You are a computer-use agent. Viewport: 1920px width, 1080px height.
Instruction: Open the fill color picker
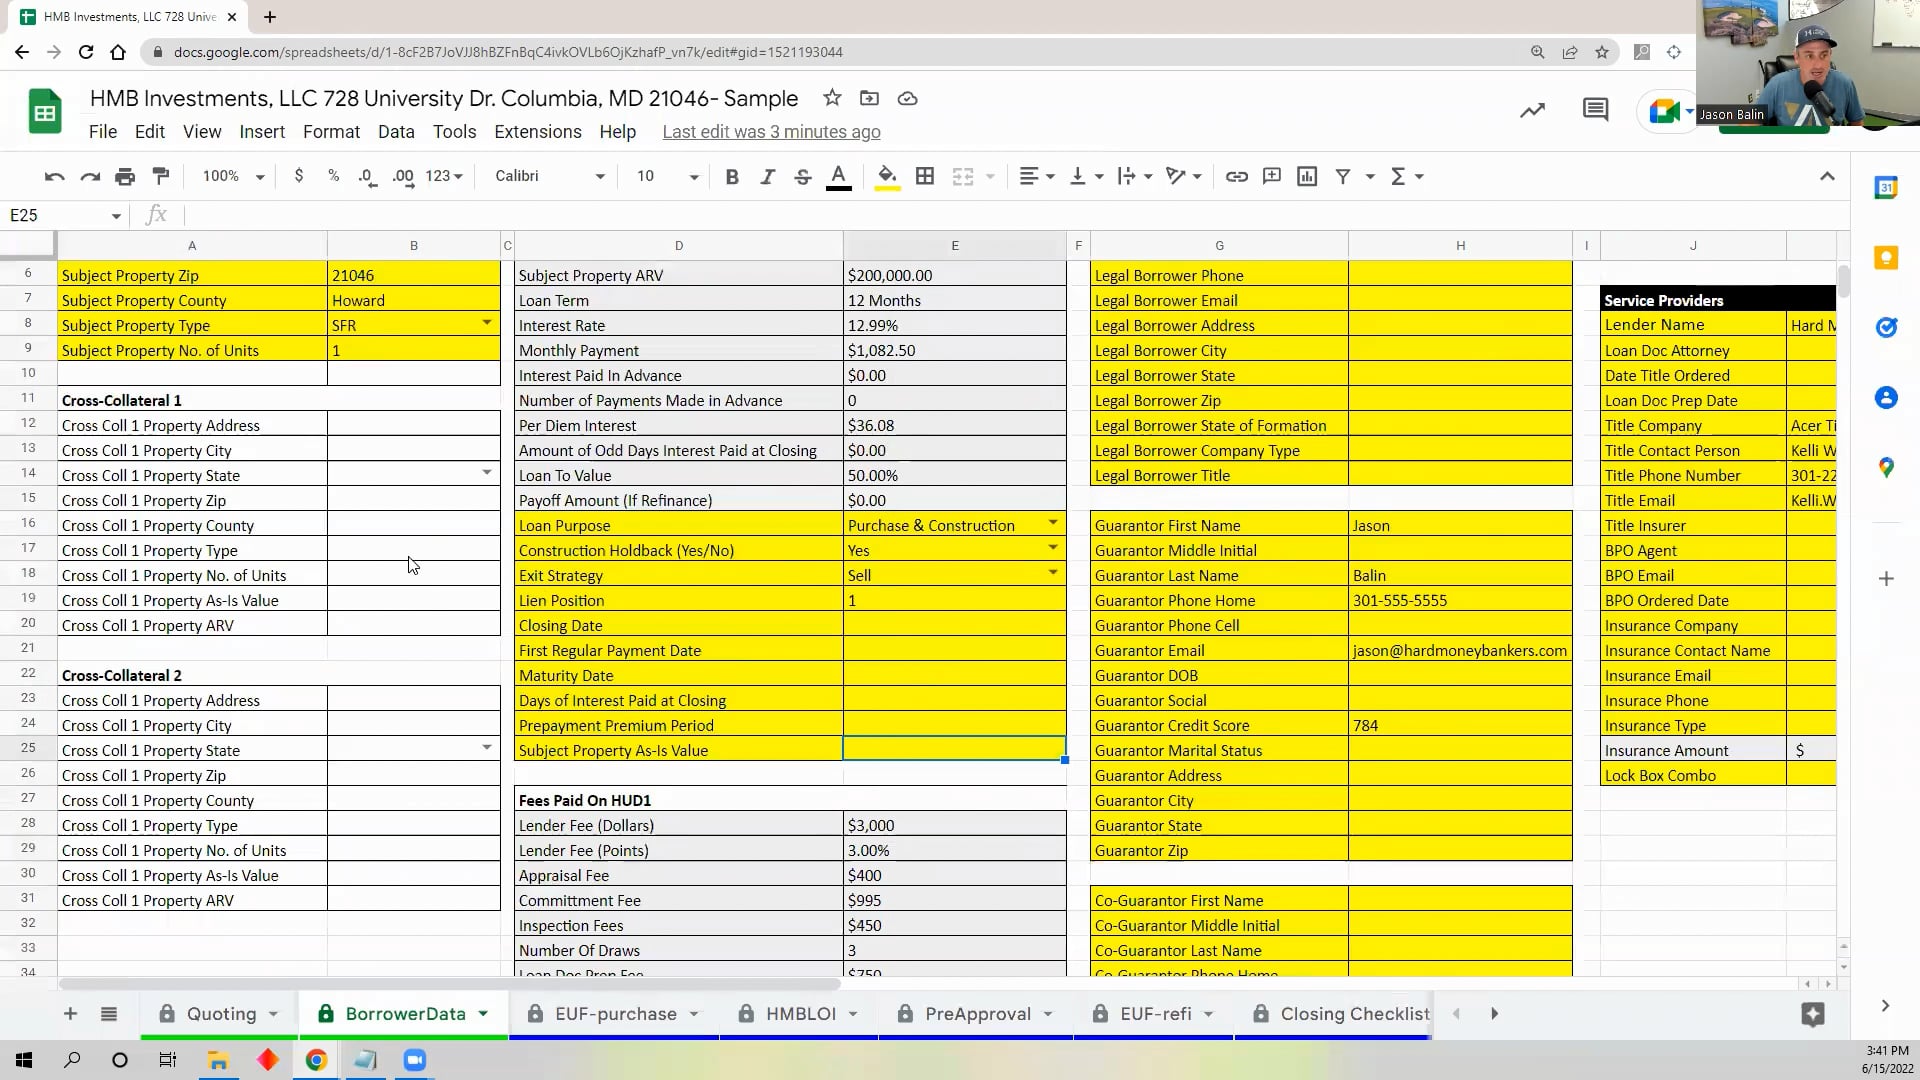point(887,177)
